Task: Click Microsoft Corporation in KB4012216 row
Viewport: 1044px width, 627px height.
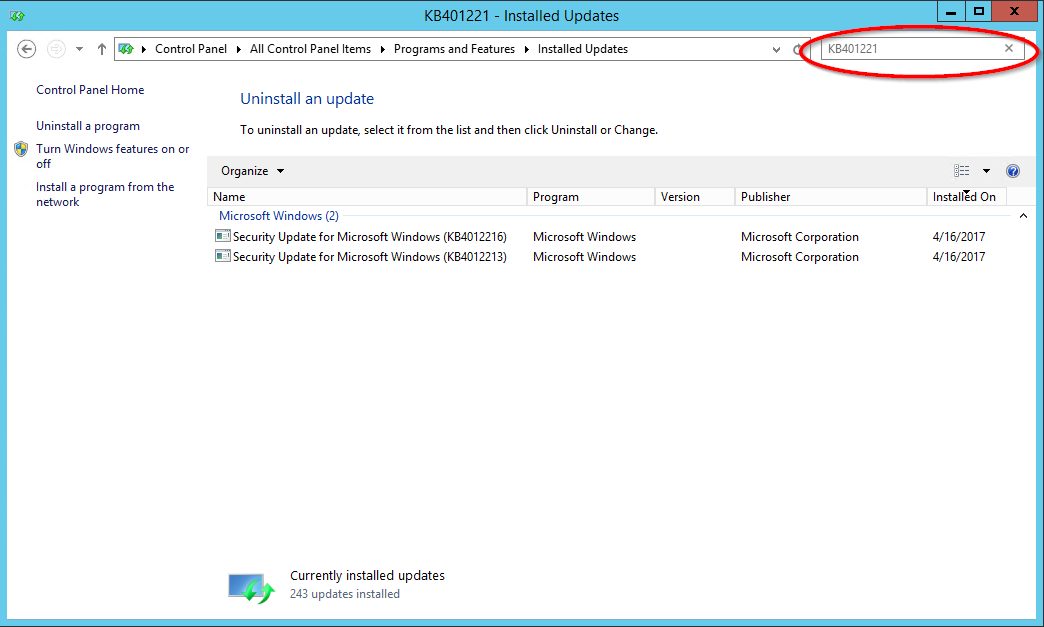Action: click(800, 237)
